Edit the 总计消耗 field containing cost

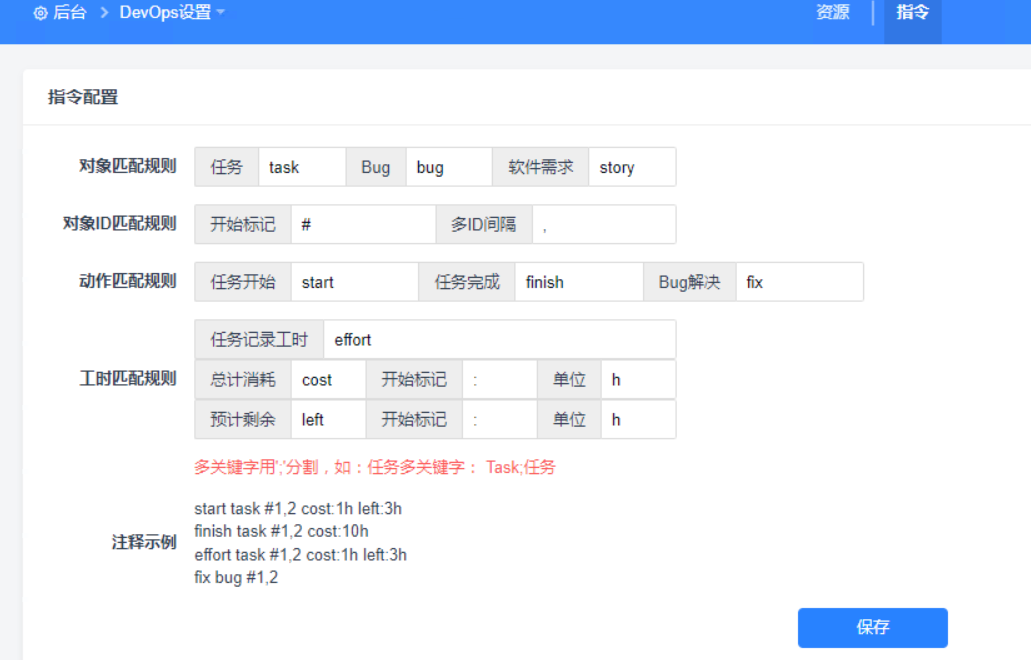coord(328,380)
